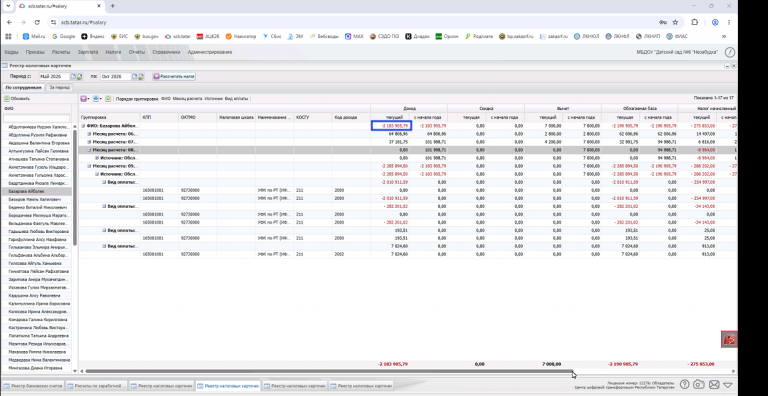Click the red floating icon near the right edge
Viewport: 768px width, 396px height.
[729, 339]
